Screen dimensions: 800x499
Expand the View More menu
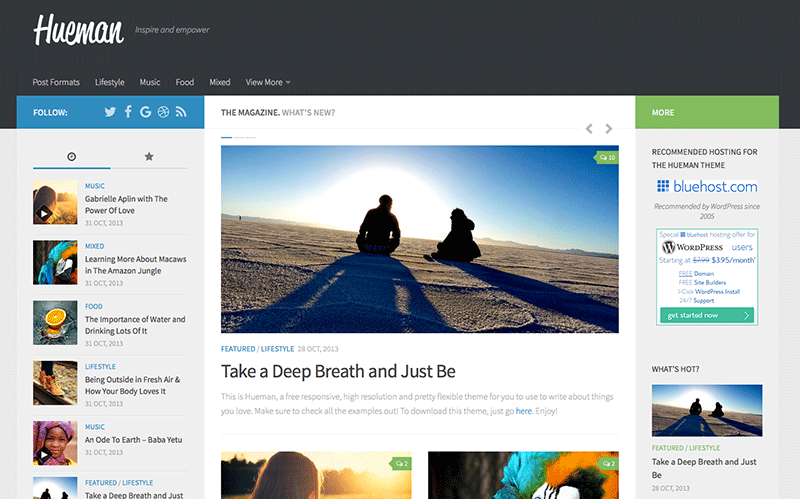coord(268,82)
